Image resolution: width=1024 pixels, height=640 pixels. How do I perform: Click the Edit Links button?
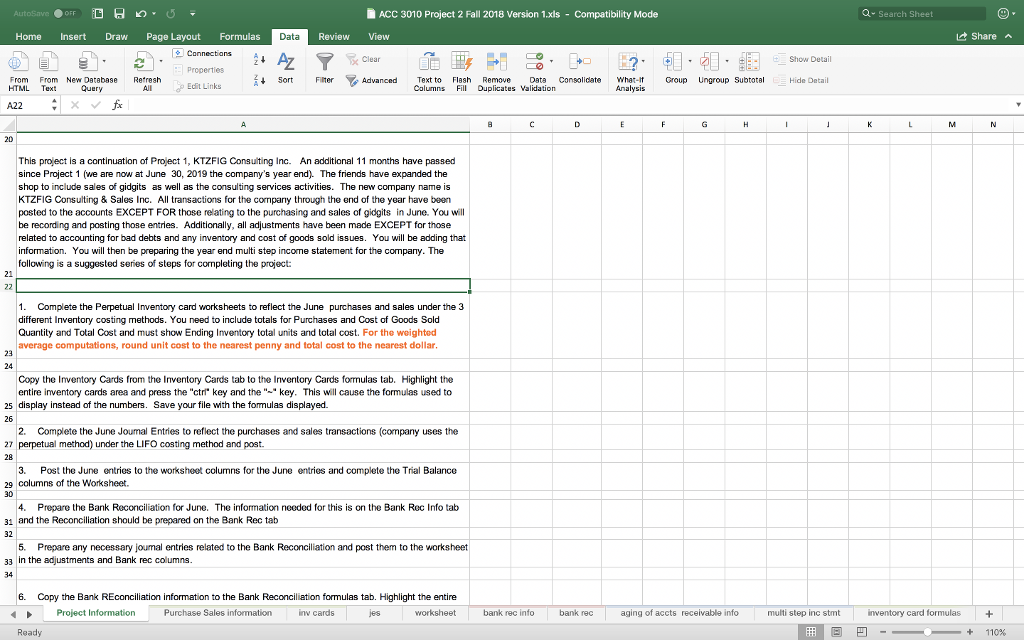click(197, 86)
